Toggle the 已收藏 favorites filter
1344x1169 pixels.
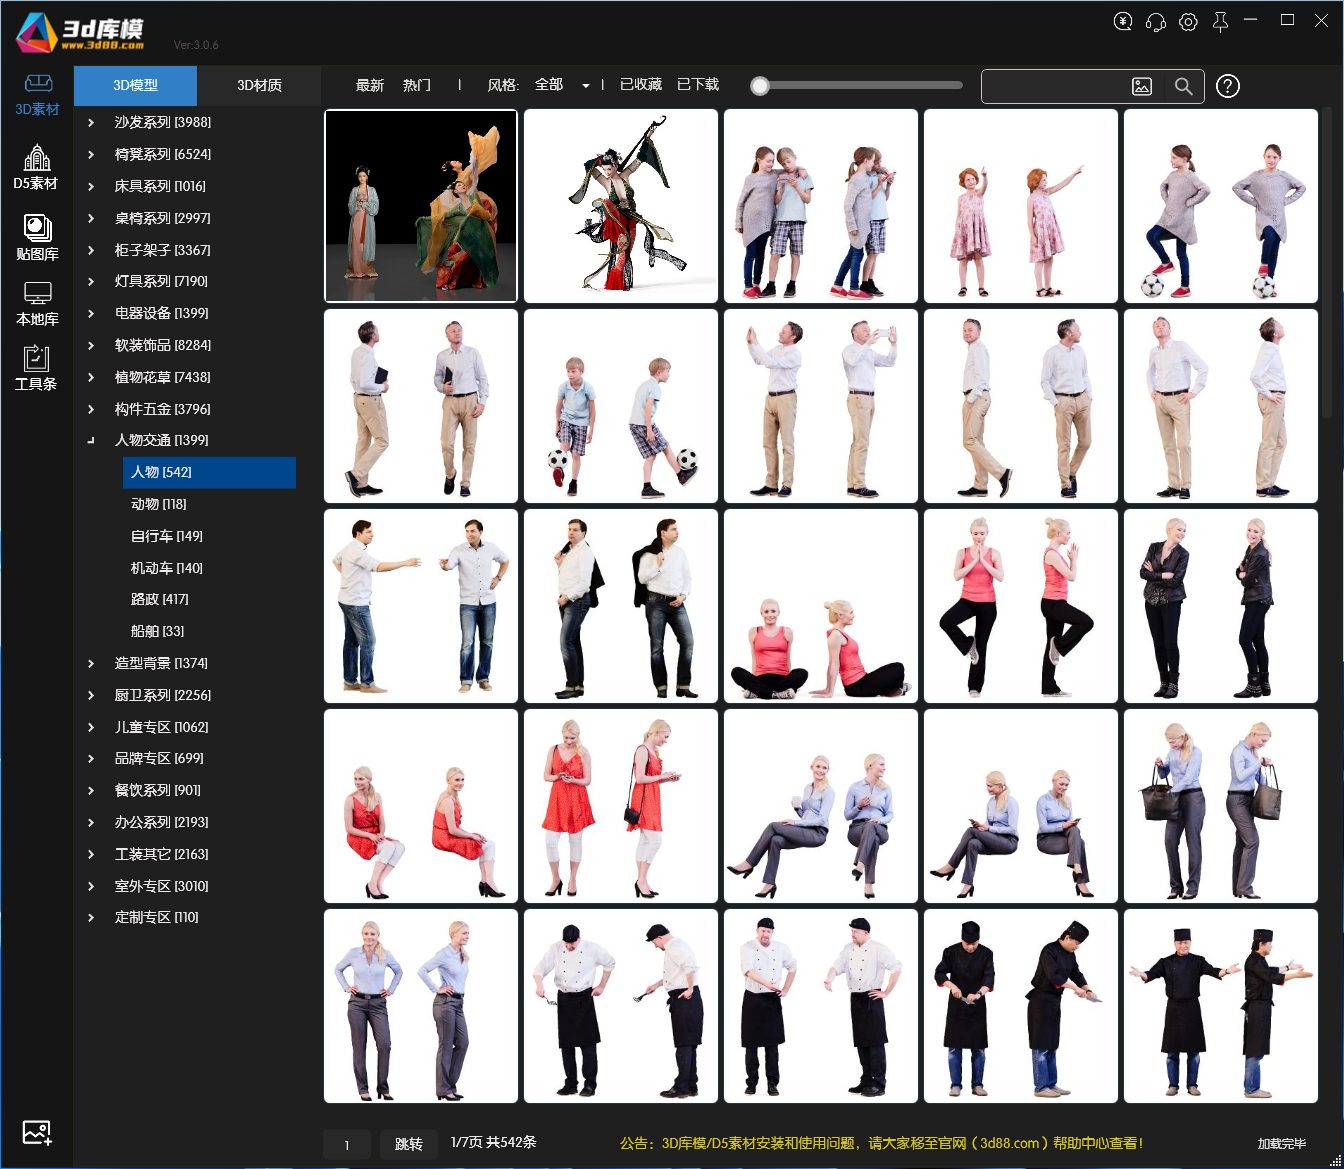pyautogui.click(x=641, y=85)
